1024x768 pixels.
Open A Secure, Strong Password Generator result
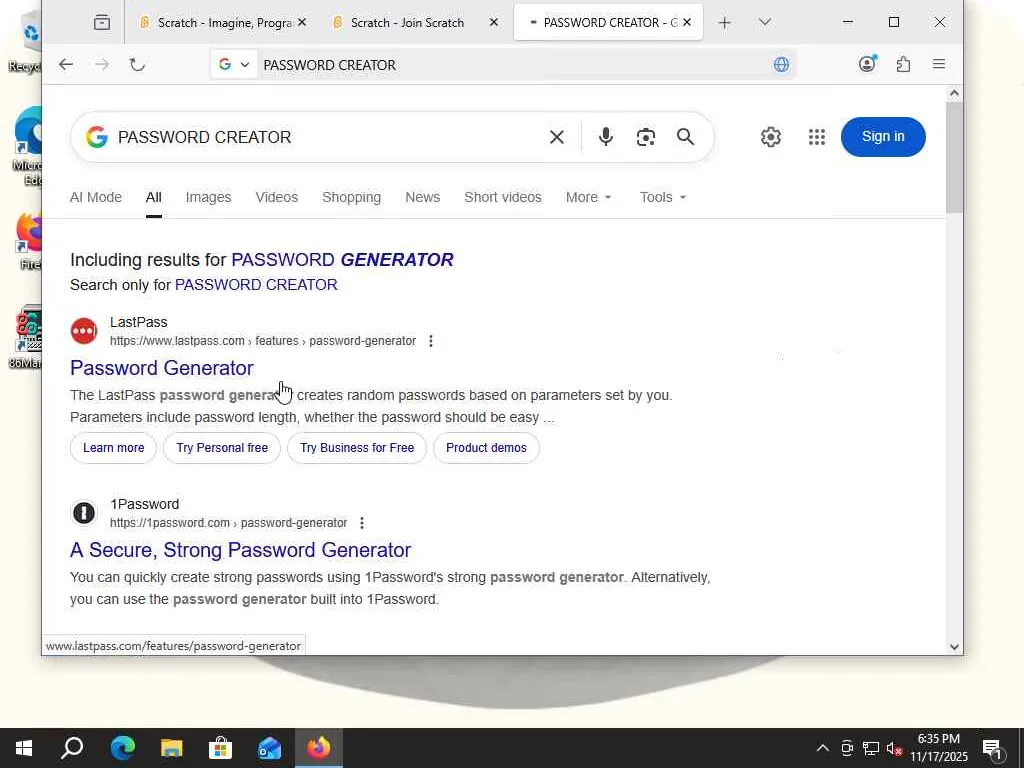(240, 550)
